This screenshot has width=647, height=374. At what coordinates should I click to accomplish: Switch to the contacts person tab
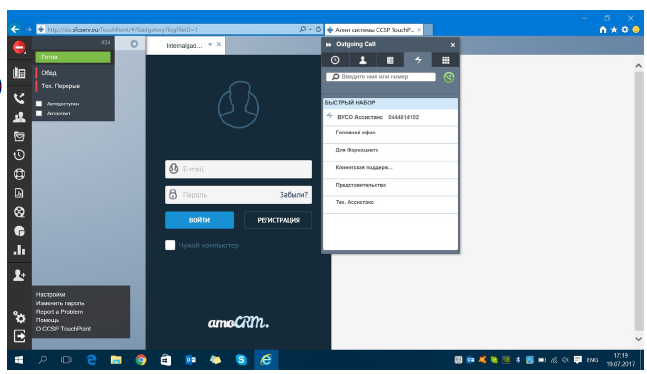(363, 60)
